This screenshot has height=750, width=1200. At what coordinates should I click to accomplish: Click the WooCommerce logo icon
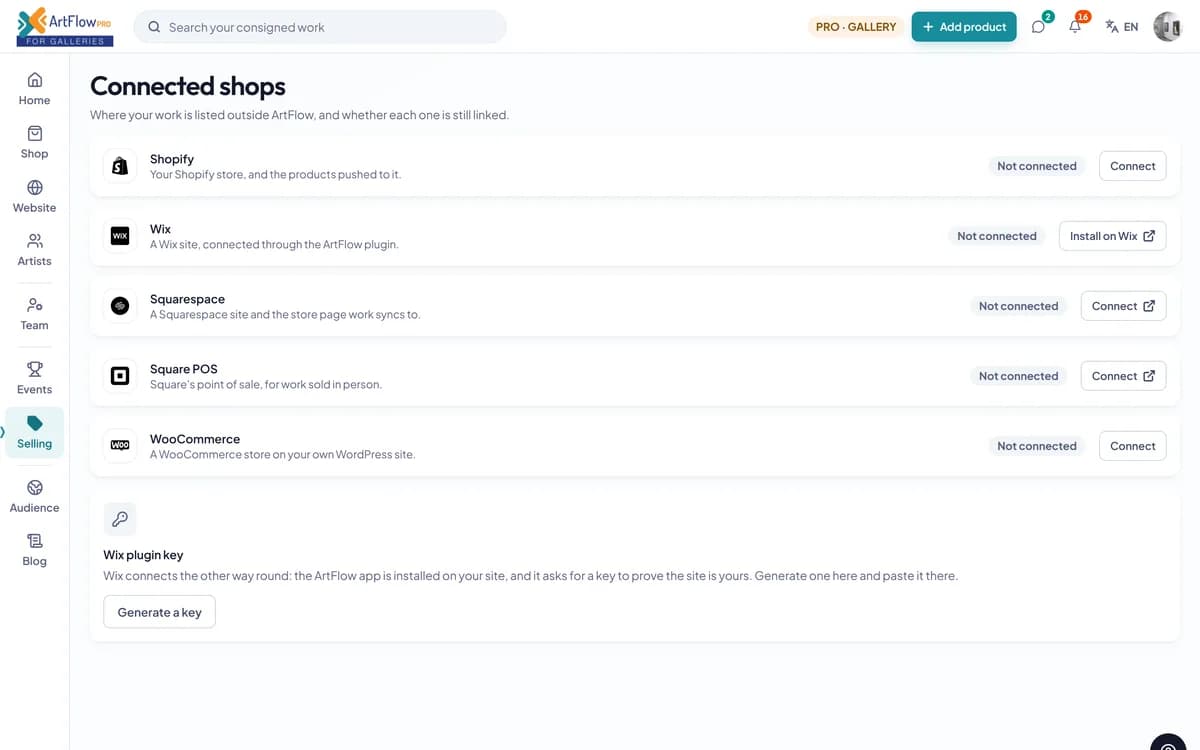tap(120, 446)
